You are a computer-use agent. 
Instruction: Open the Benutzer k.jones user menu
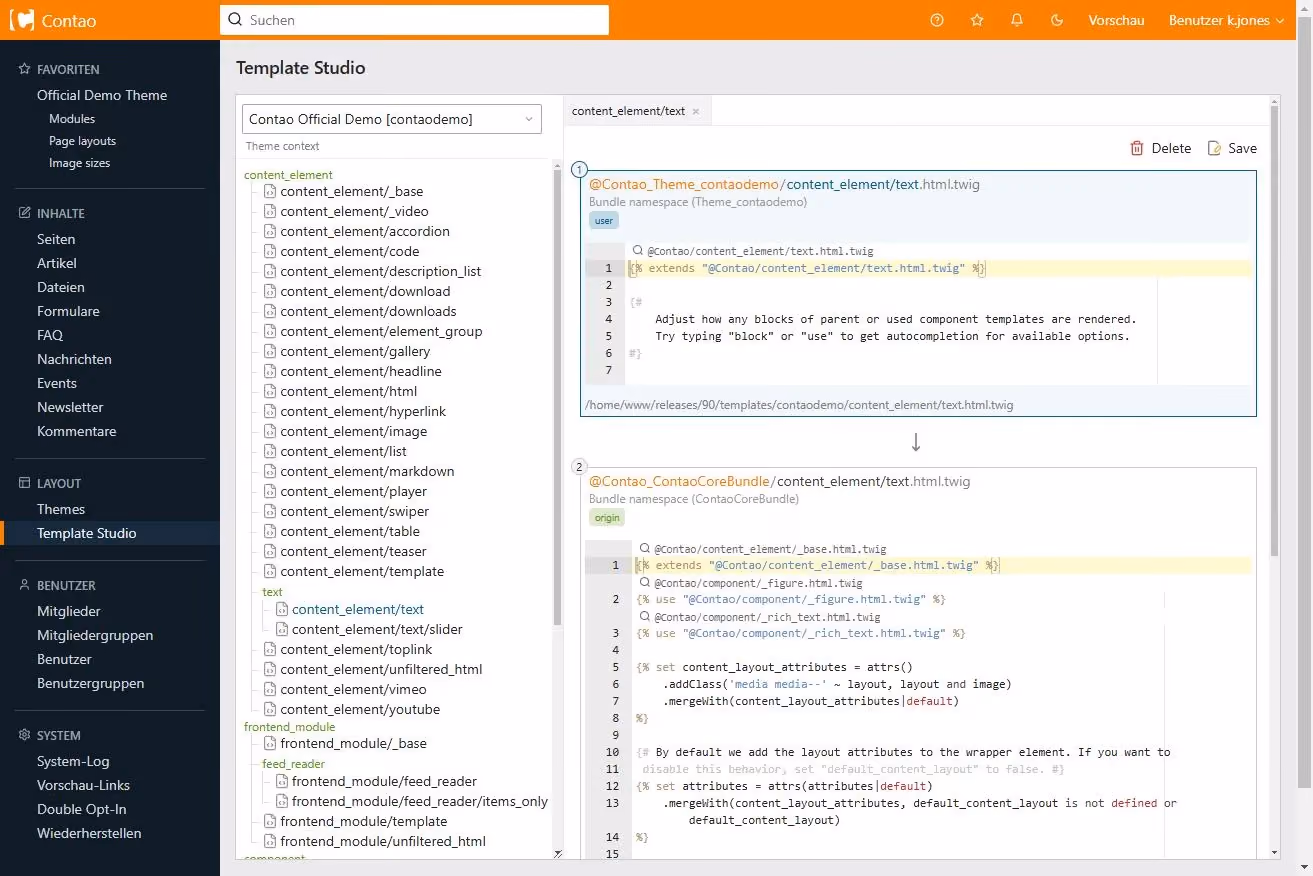[1226, 20]
